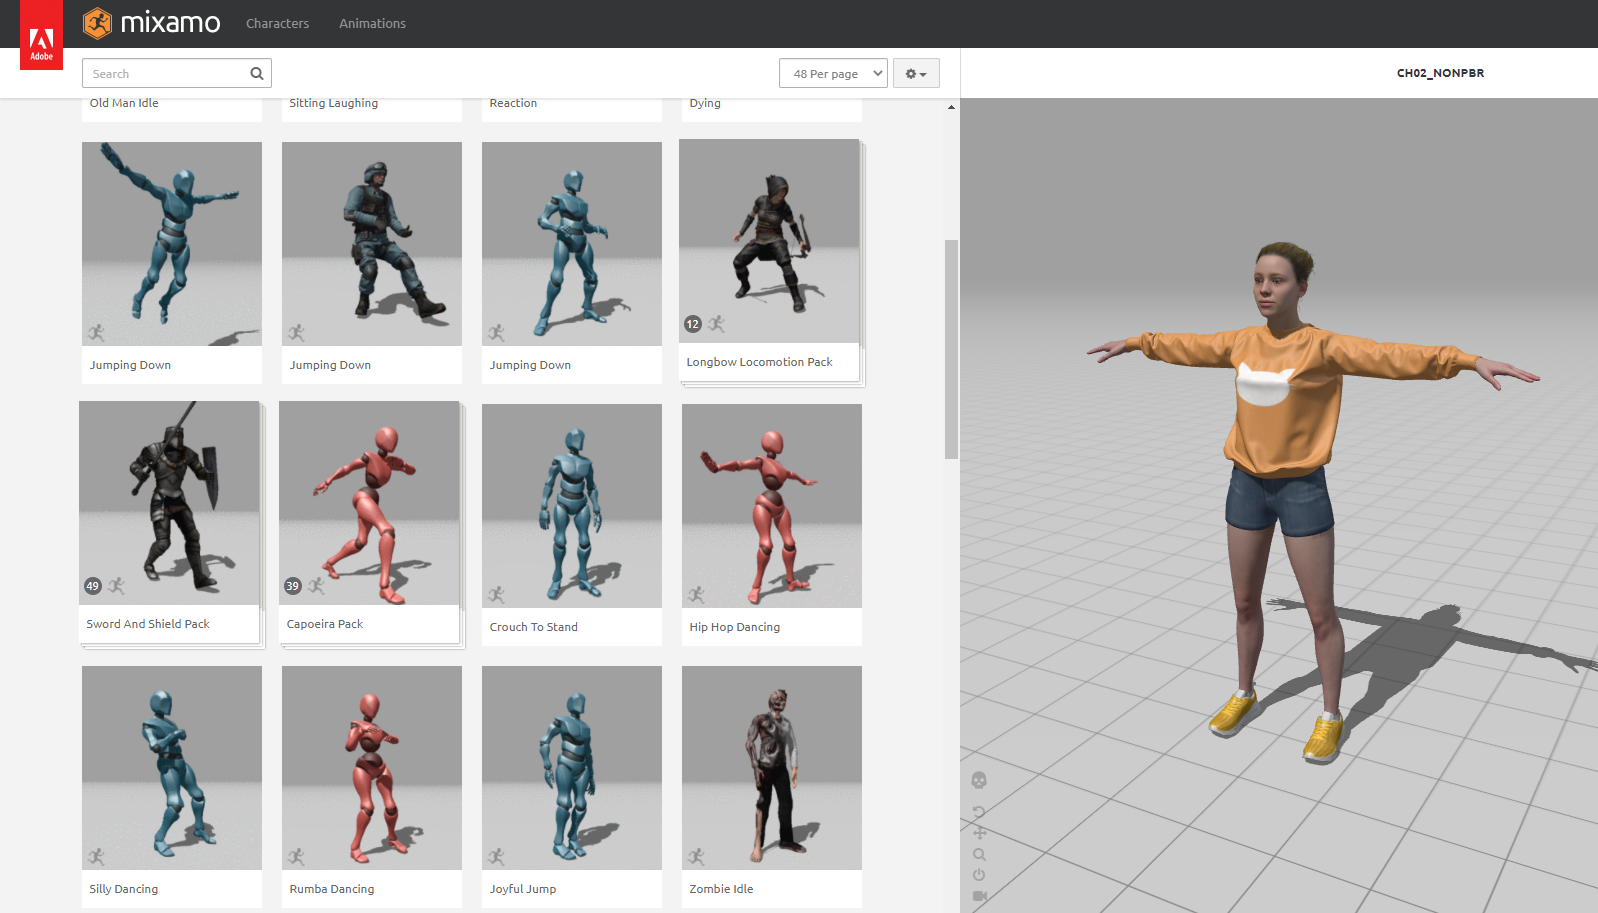Click the Longbow Locomotion Pack label

(759, 362)
